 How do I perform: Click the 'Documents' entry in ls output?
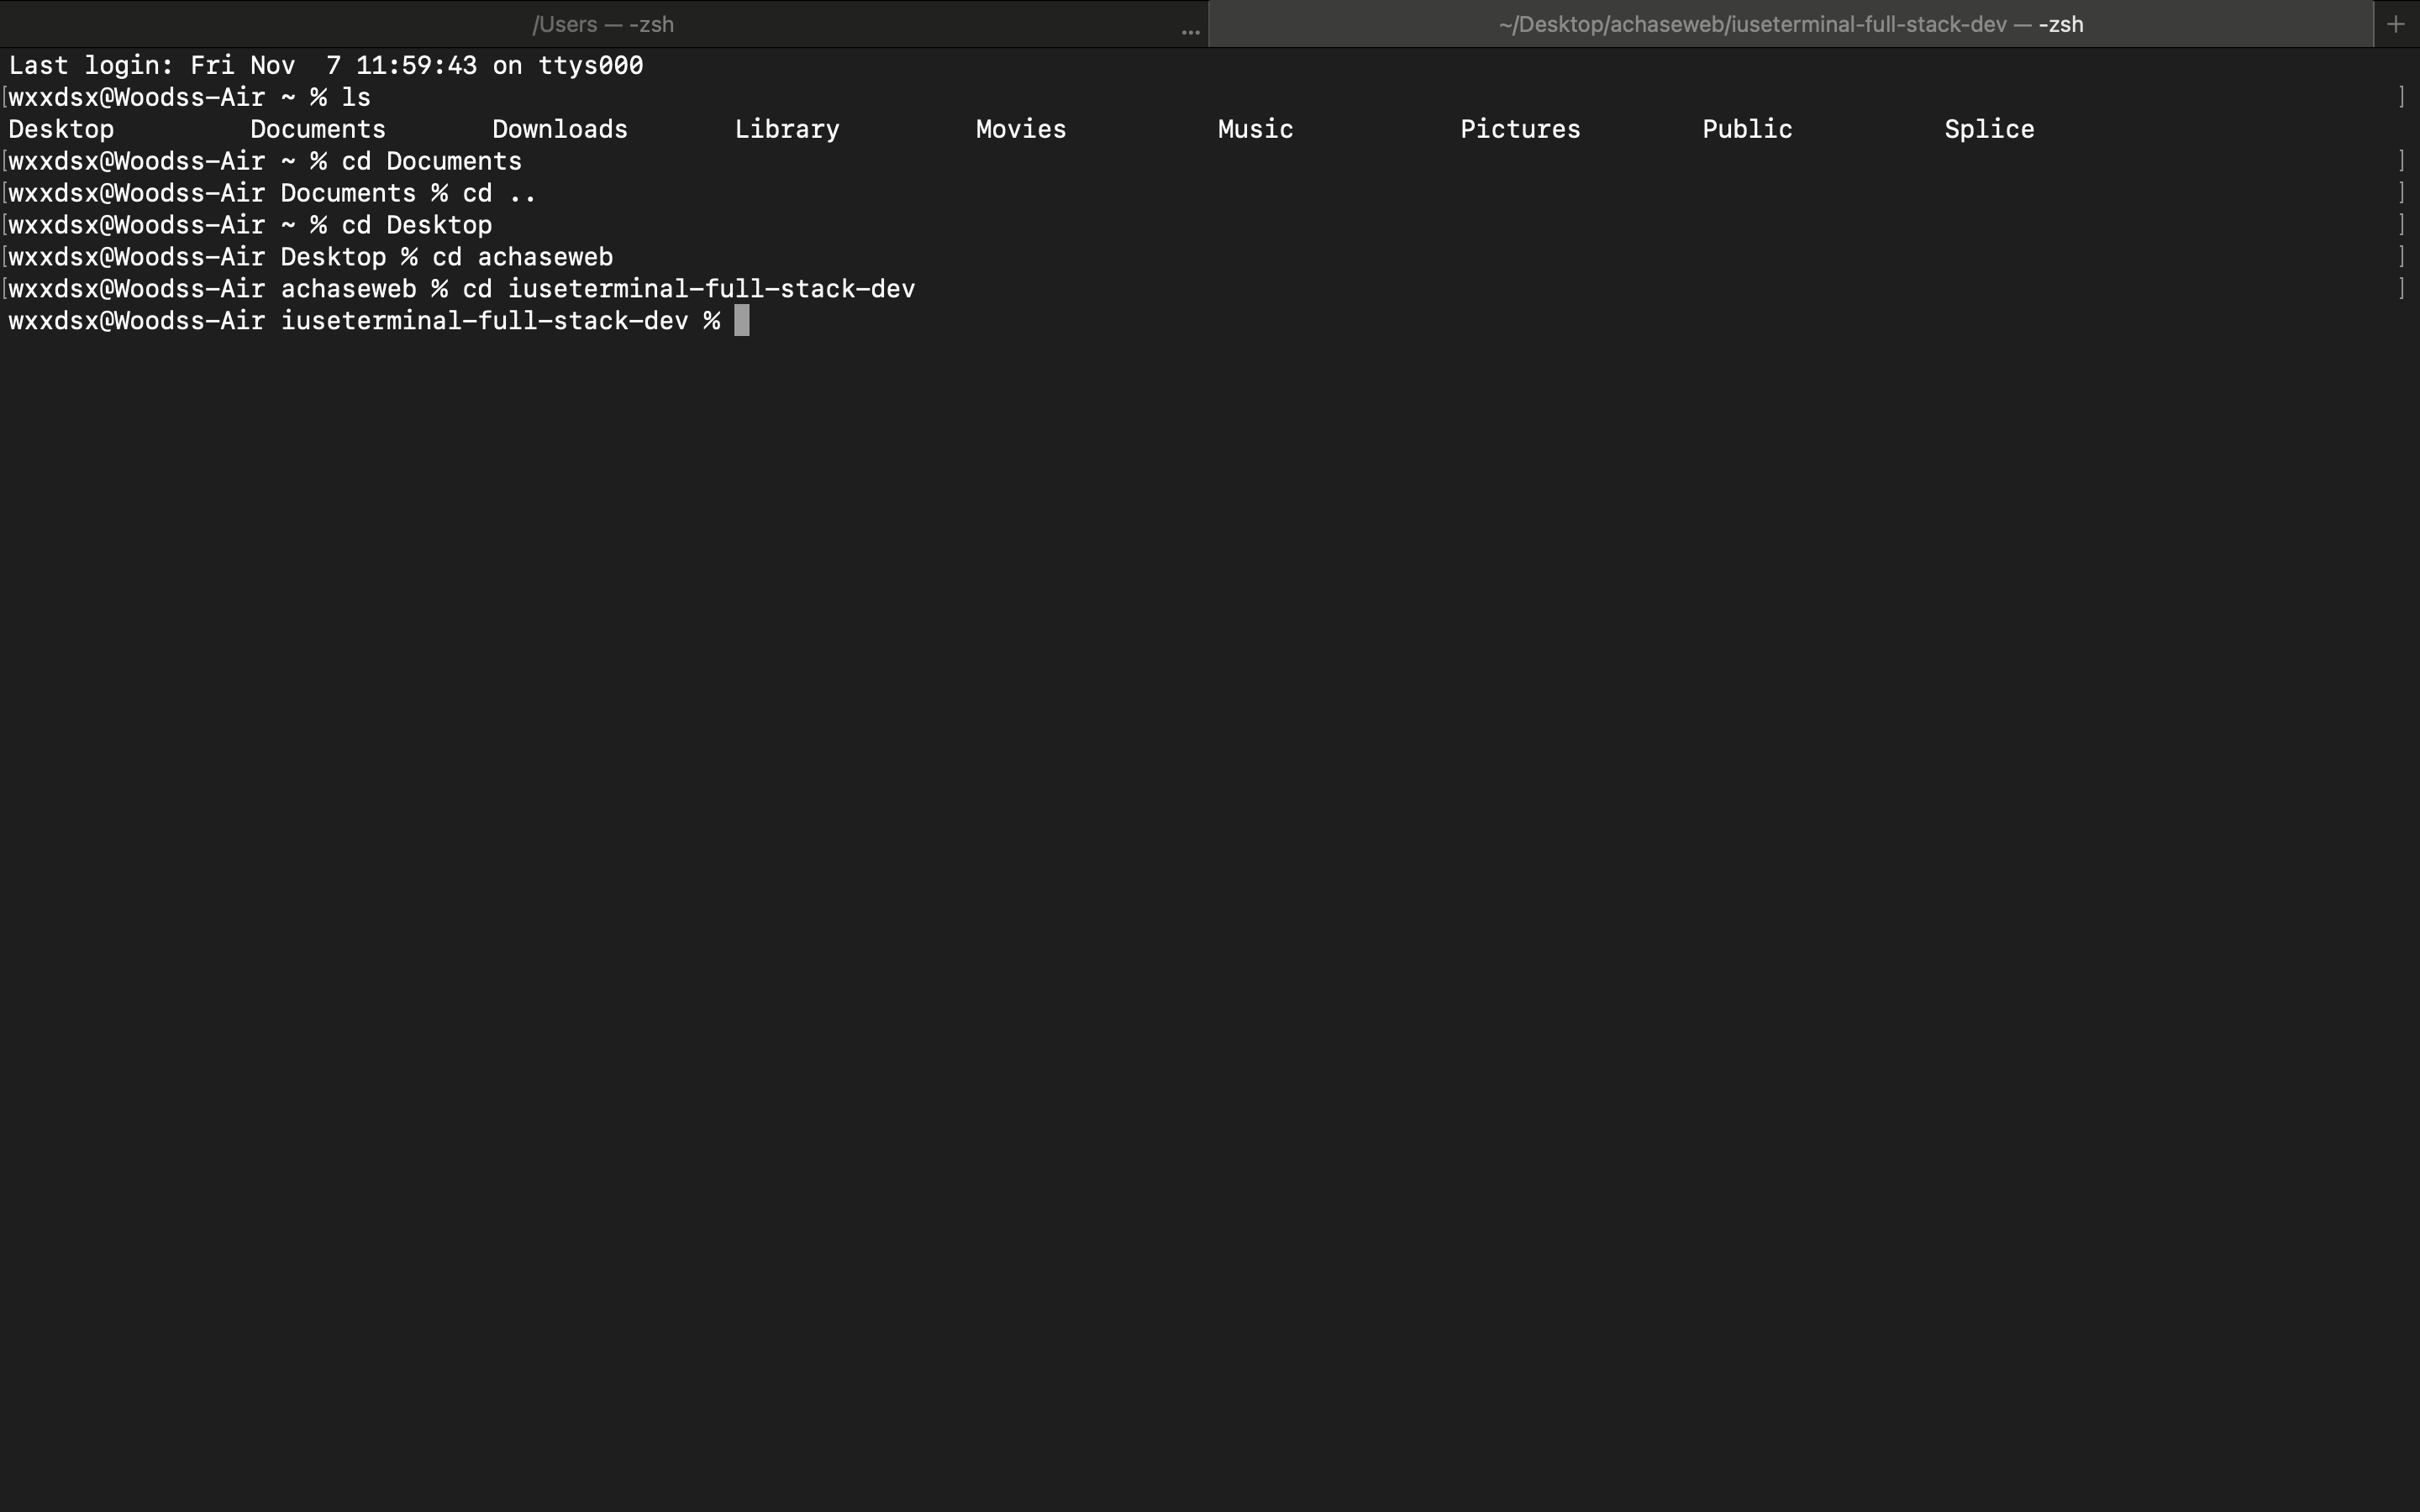pyautogui.click(x=318, y=129)
